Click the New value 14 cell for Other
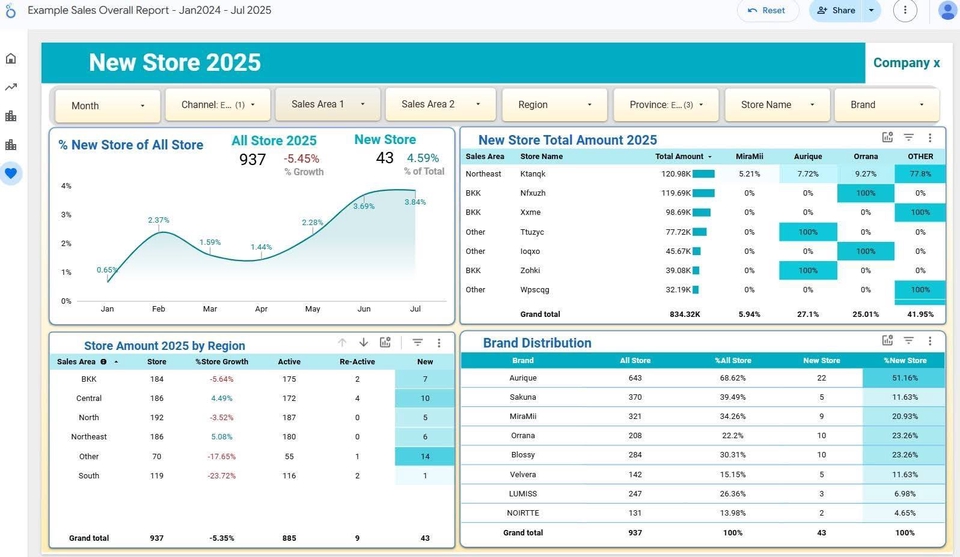This screenshot has height=557, width=960. (425, 457)
